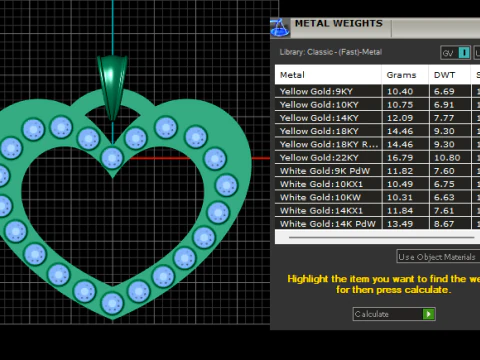Select the Yellow Gold:9KY row
The width and height of the screenshot is (480, 360).
pyautogui.click(x=377, y=91)
